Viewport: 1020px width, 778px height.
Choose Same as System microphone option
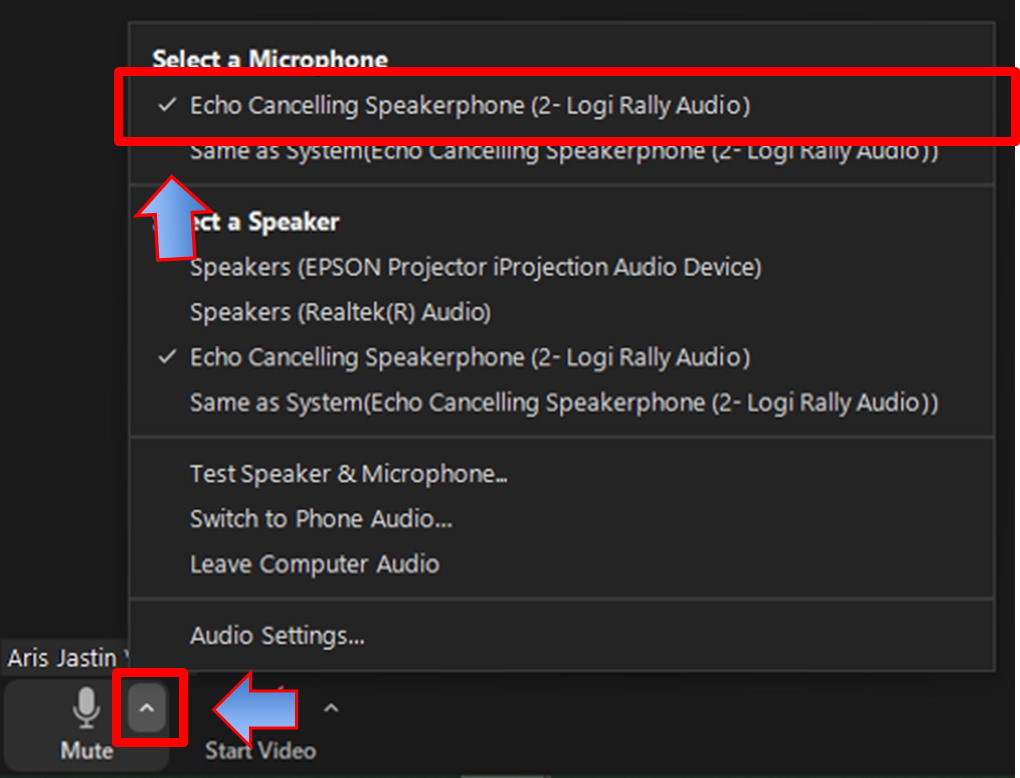click(x=564, y=152)
